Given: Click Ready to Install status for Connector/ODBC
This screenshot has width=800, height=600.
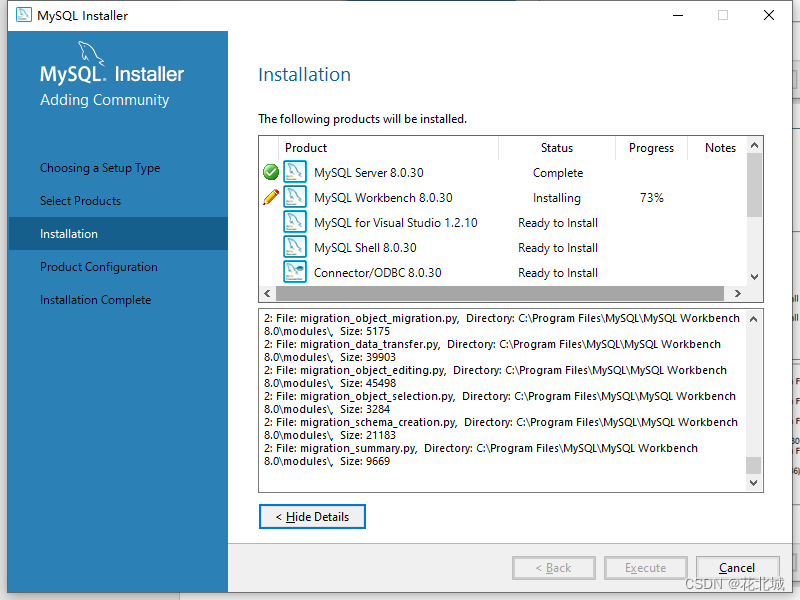Looking at the screenshot, I should click(x=558, y=273).
